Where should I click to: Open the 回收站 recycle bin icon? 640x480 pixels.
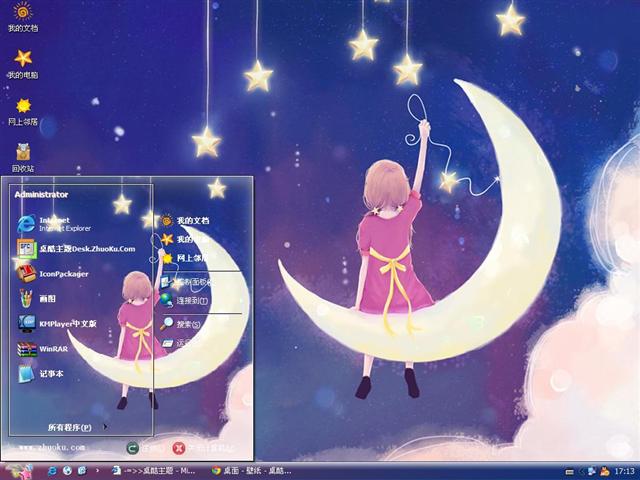coord(23,158)
